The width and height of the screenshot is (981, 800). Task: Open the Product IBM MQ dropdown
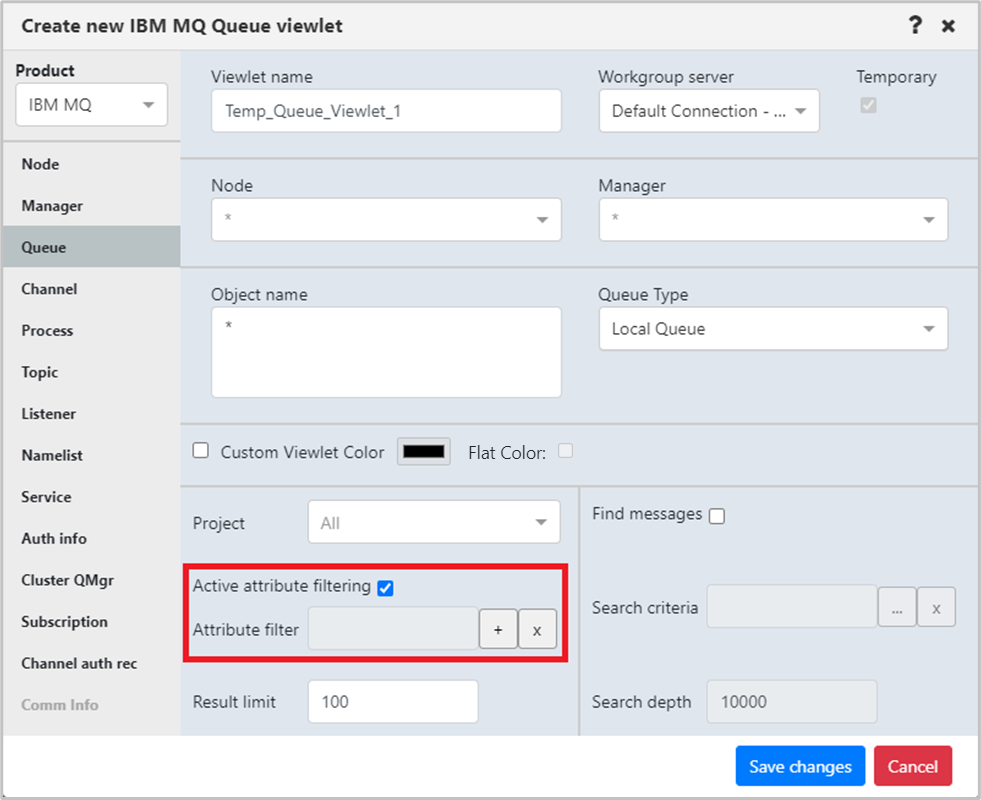(x=91, y=104)
